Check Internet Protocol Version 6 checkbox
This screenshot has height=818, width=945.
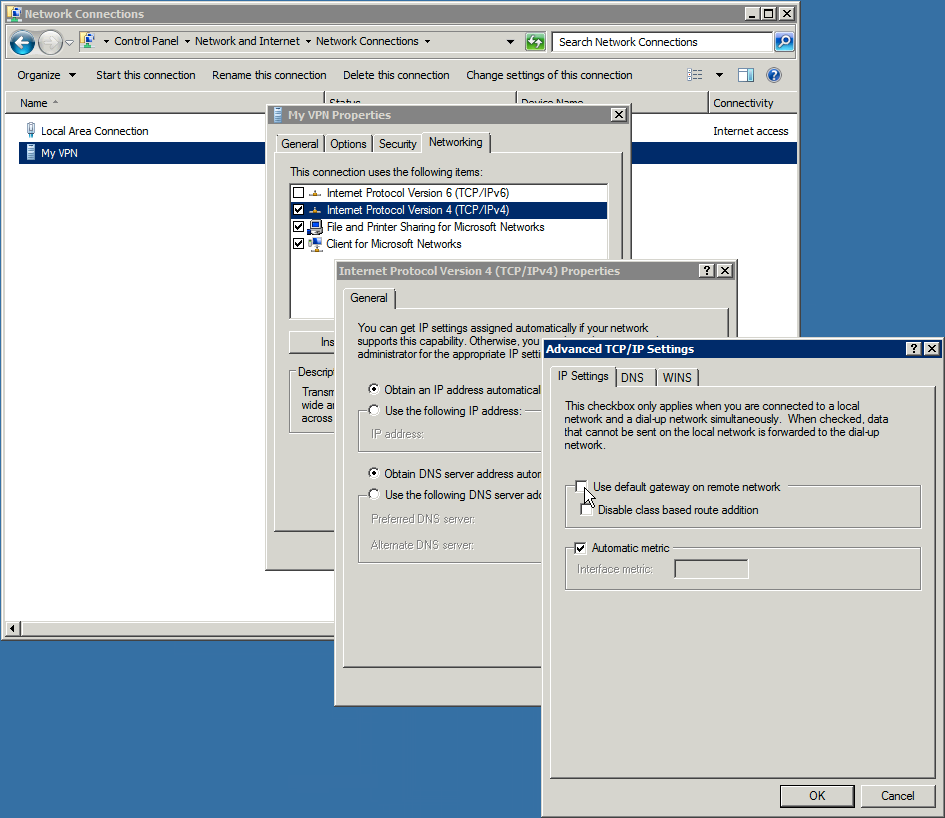[x=298, y=193]
